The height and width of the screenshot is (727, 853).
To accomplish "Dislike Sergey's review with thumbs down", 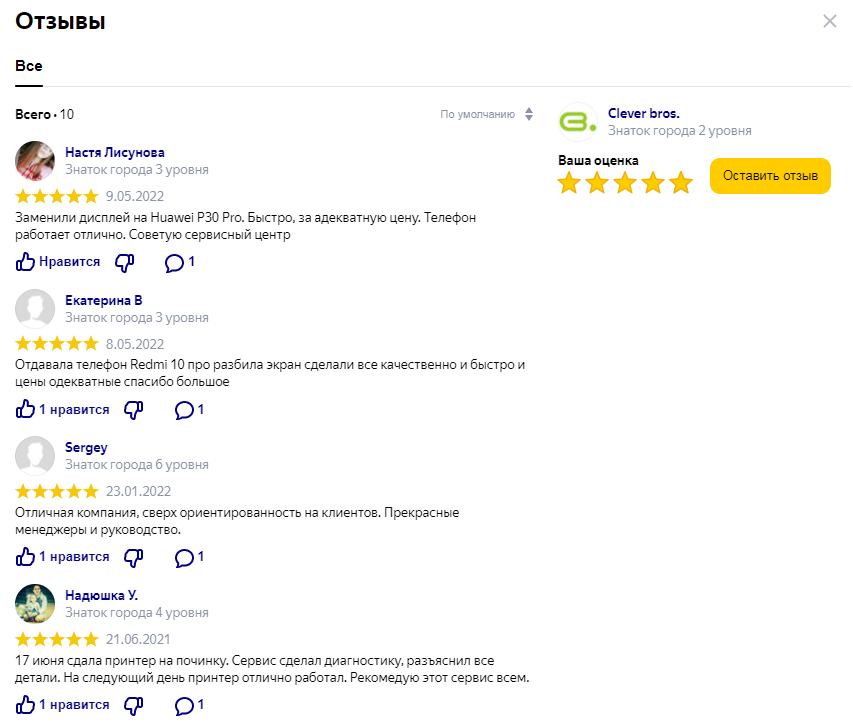I will [x=134, y=557].
